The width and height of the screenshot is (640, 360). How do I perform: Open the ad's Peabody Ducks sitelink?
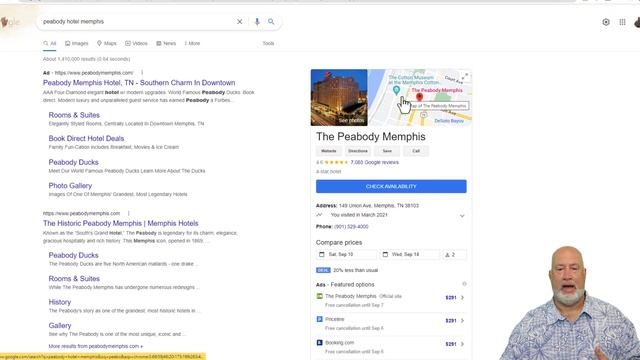[73, 162]
